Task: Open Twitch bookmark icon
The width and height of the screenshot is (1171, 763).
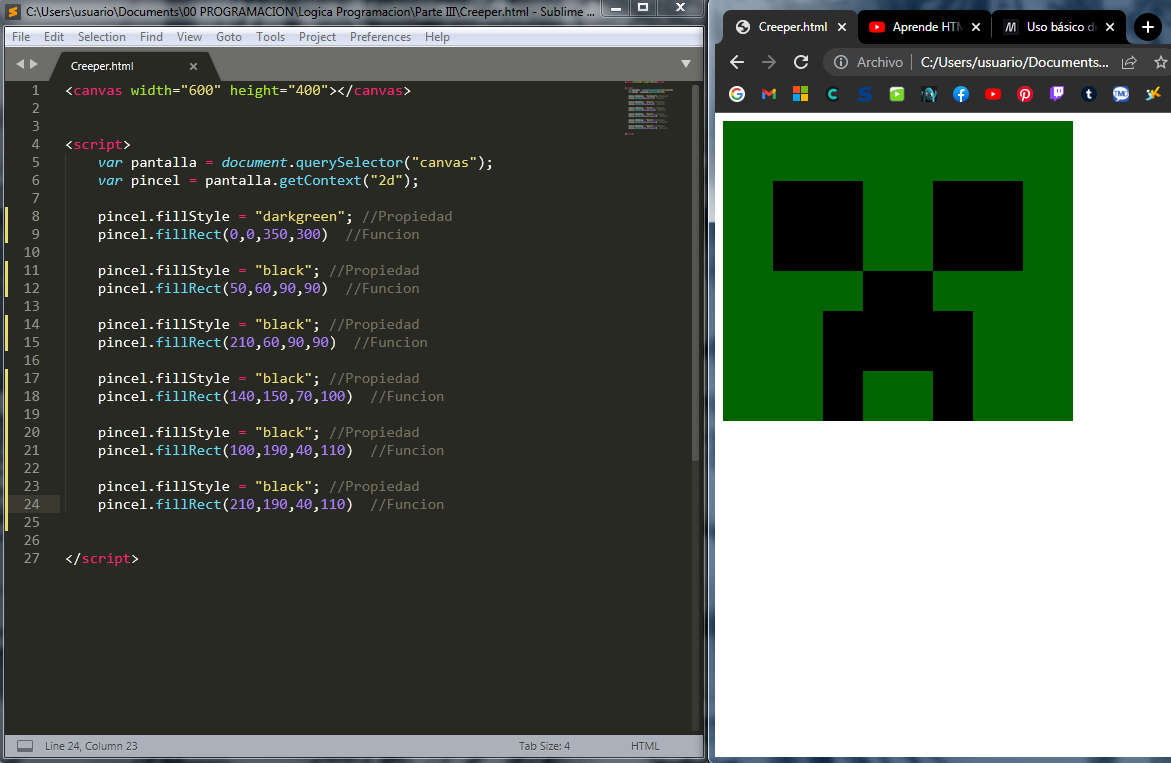Action: [1057, 94]
